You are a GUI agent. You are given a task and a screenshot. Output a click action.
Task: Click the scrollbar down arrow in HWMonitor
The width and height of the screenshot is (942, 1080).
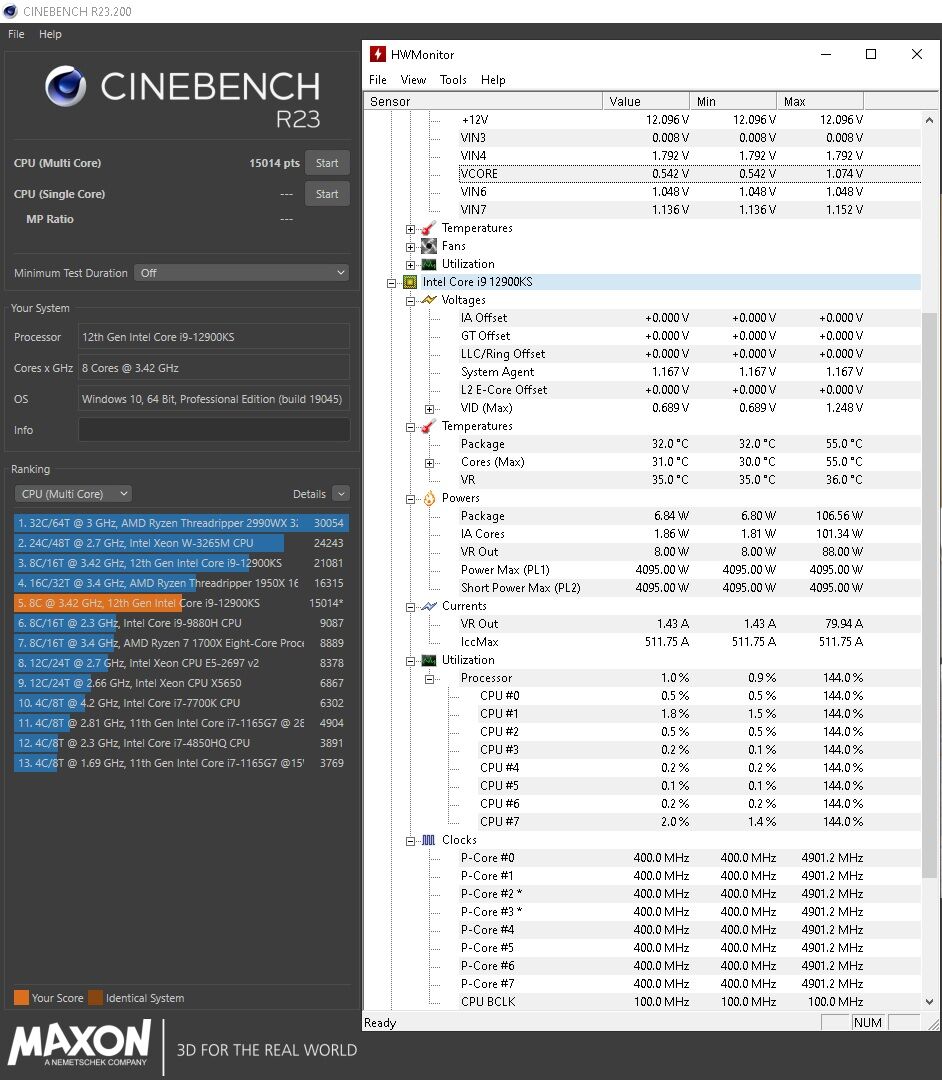[x=929, y=1002]
